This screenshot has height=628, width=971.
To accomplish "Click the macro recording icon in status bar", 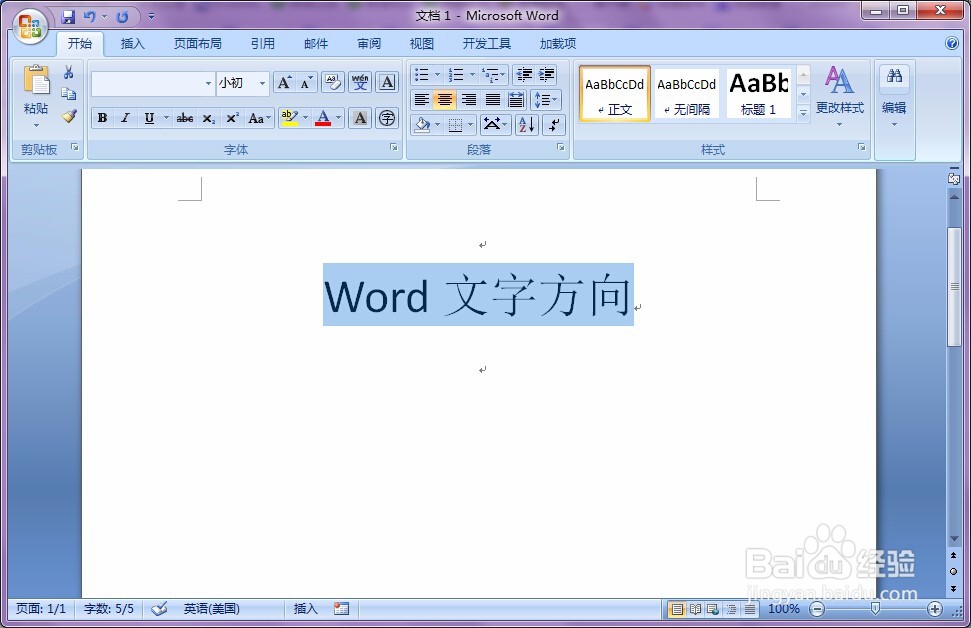I will (341, 609).
